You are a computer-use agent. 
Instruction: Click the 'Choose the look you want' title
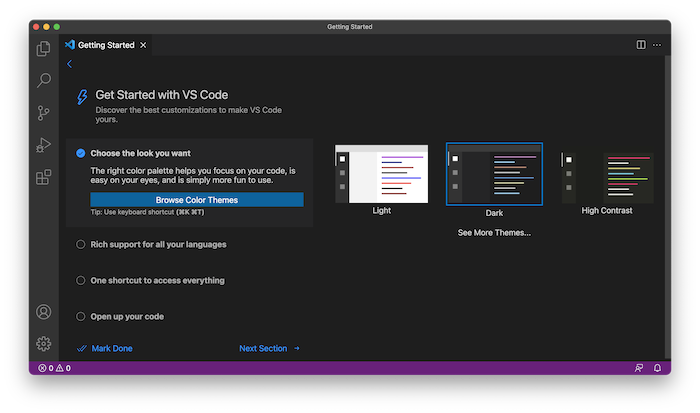(141, 153)
